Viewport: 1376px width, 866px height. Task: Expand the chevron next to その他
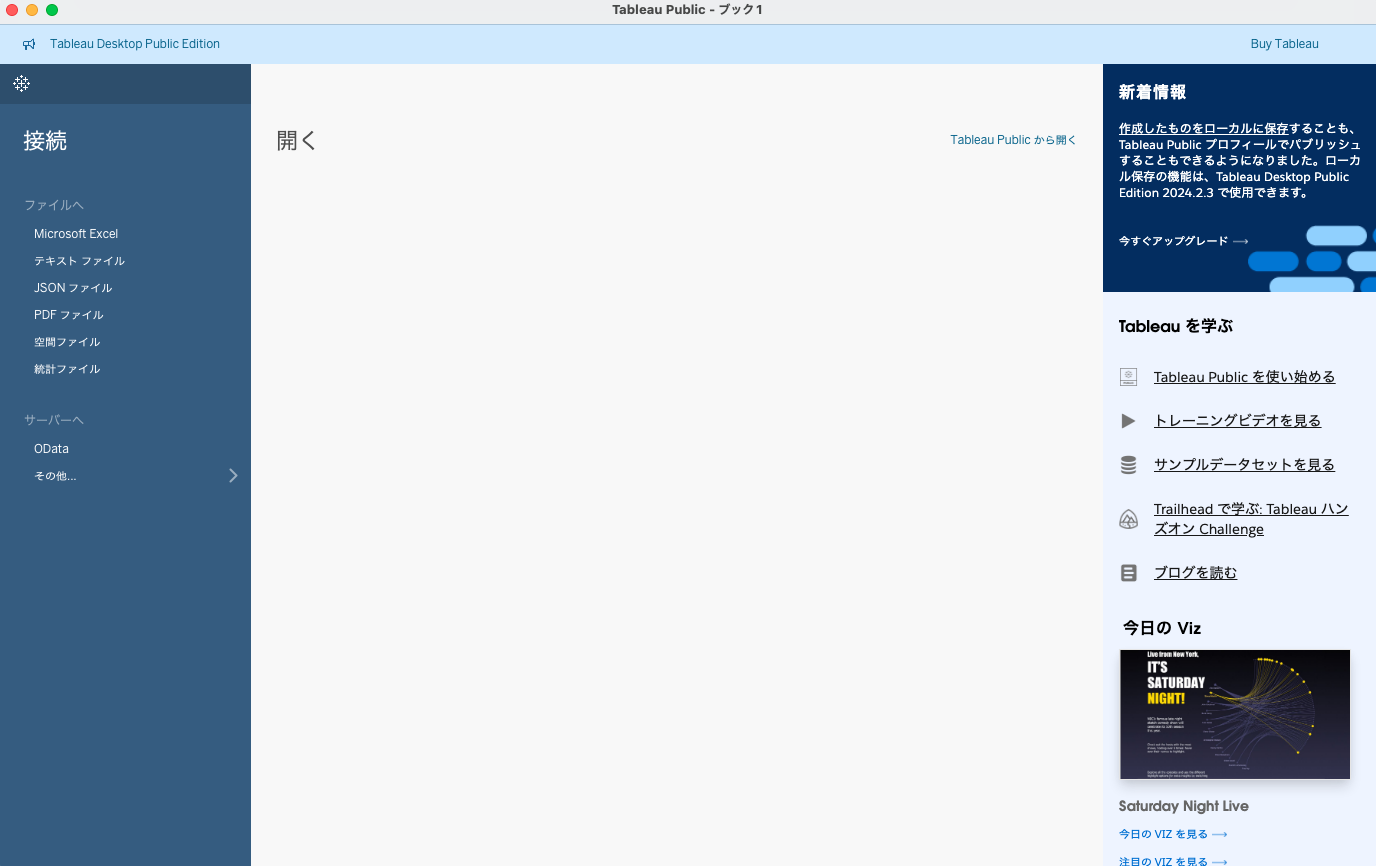[x=233, y=476]
